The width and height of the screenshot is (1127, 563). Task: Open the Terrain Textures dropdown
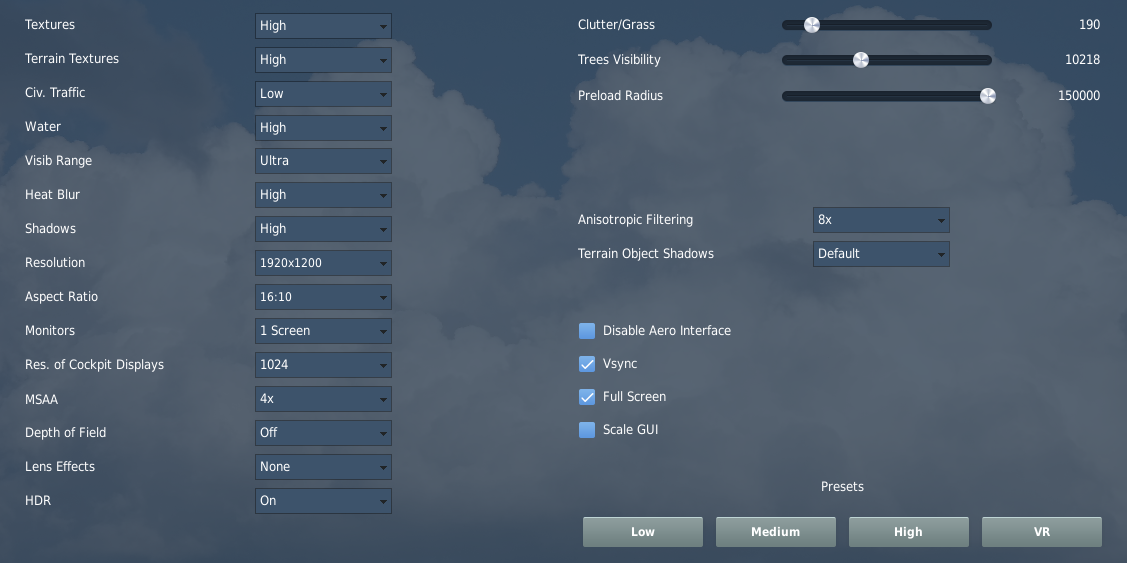pyautogui.click(x=323, y=60)
